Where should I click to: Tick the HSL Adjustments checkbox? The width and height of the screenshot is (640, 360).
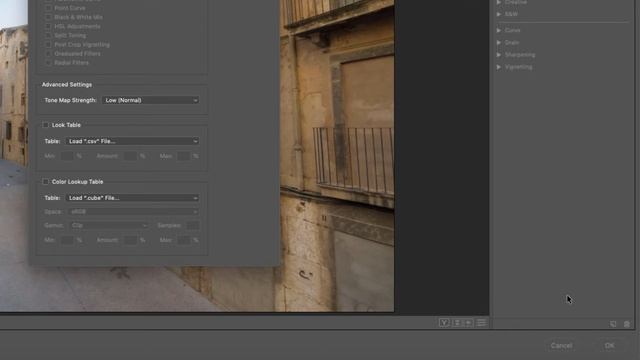tap(48, 26)
